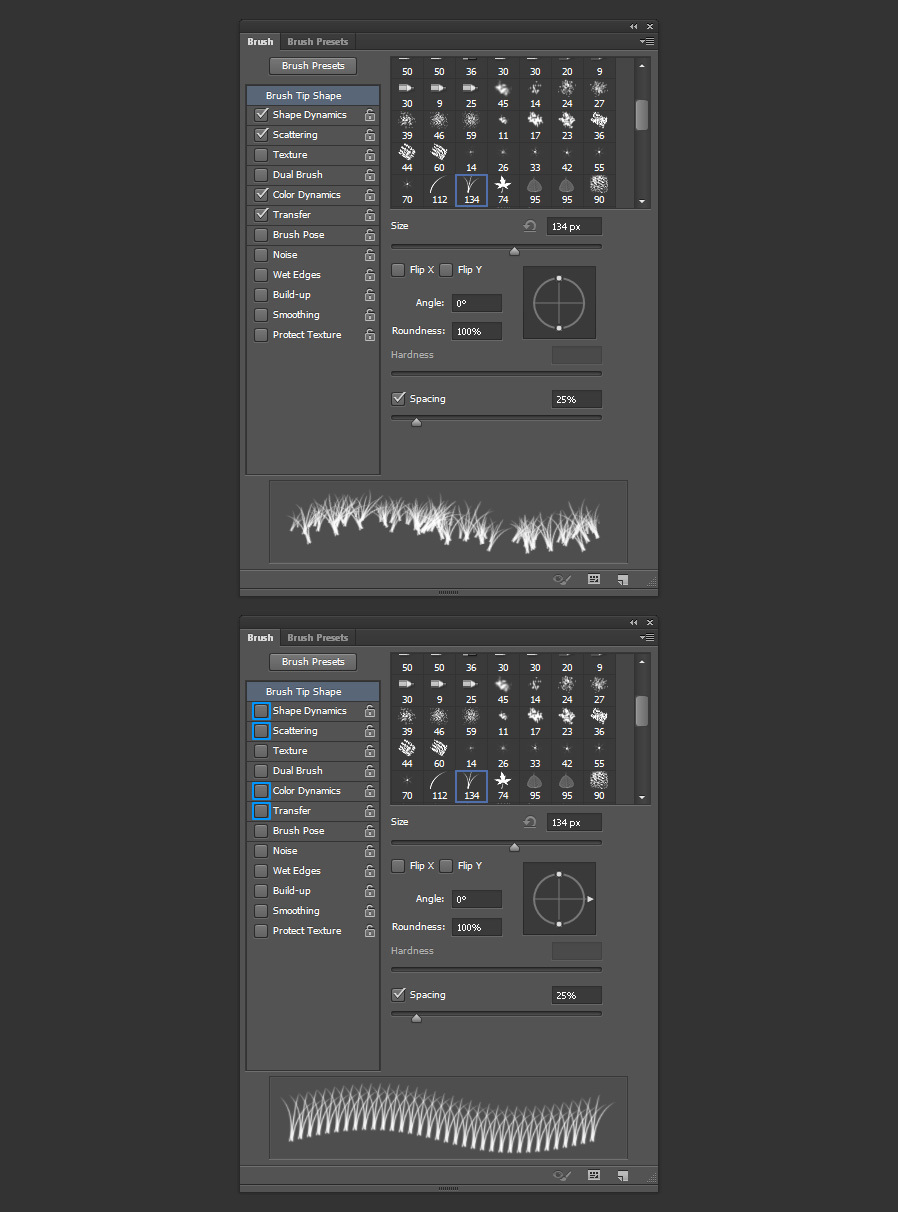Check Smoothing in lower panel
Image resolution: width=898 pixels, height=1212 pixels.
coord(261,911)
